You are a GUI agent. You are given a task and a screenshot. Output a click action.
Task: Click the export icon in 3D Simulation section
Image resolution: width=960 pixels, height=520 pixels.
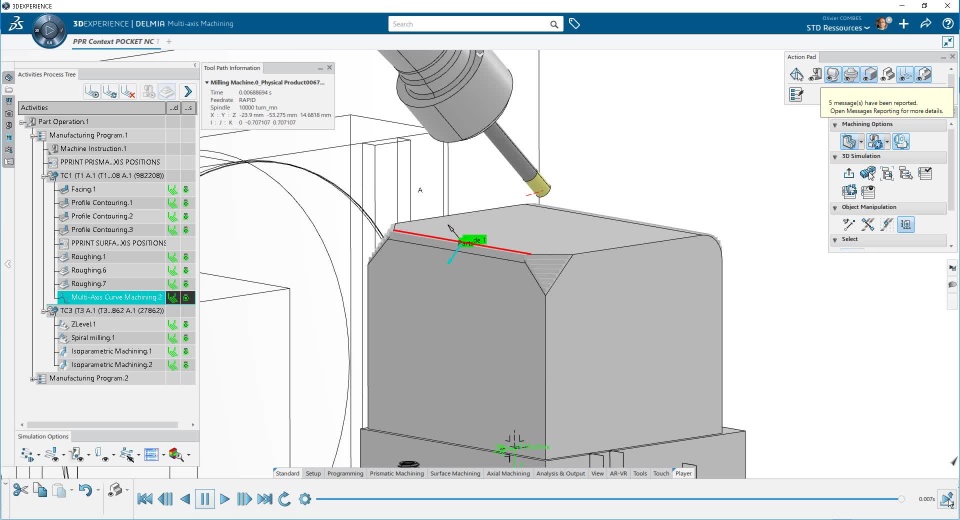pyautogui.click(x=849, y=173)
